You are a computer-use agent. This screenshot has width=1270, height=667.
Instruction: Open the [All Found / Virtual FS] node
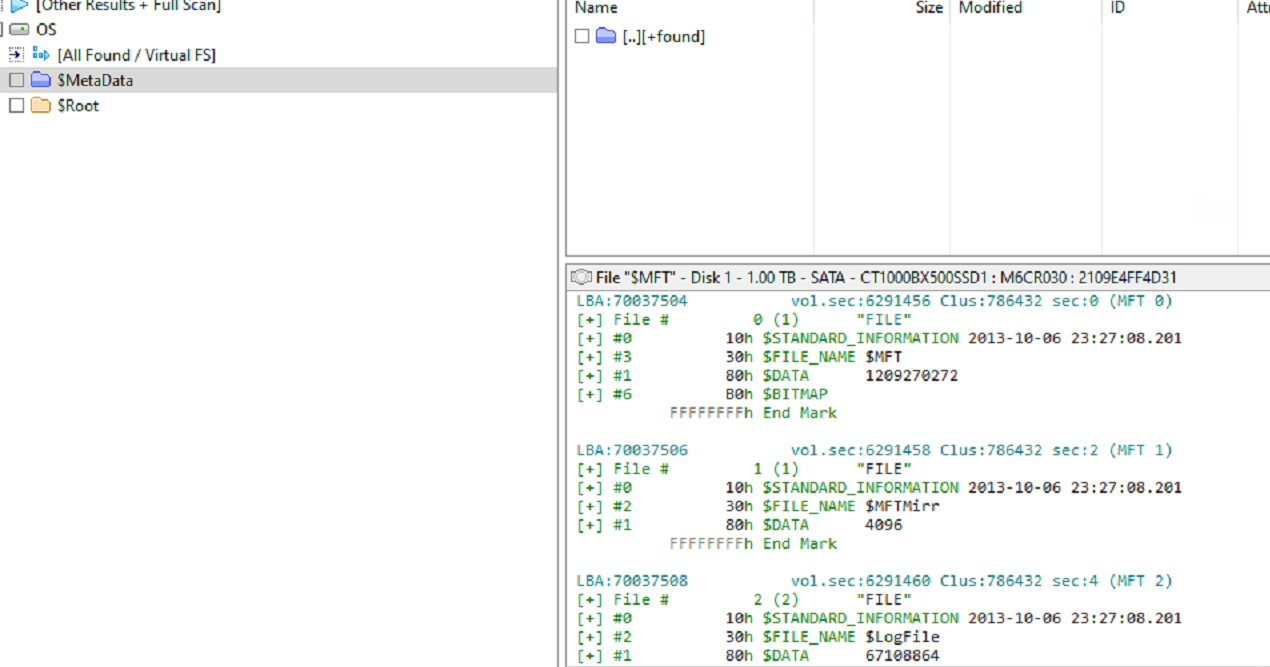(x=137, y=55)
